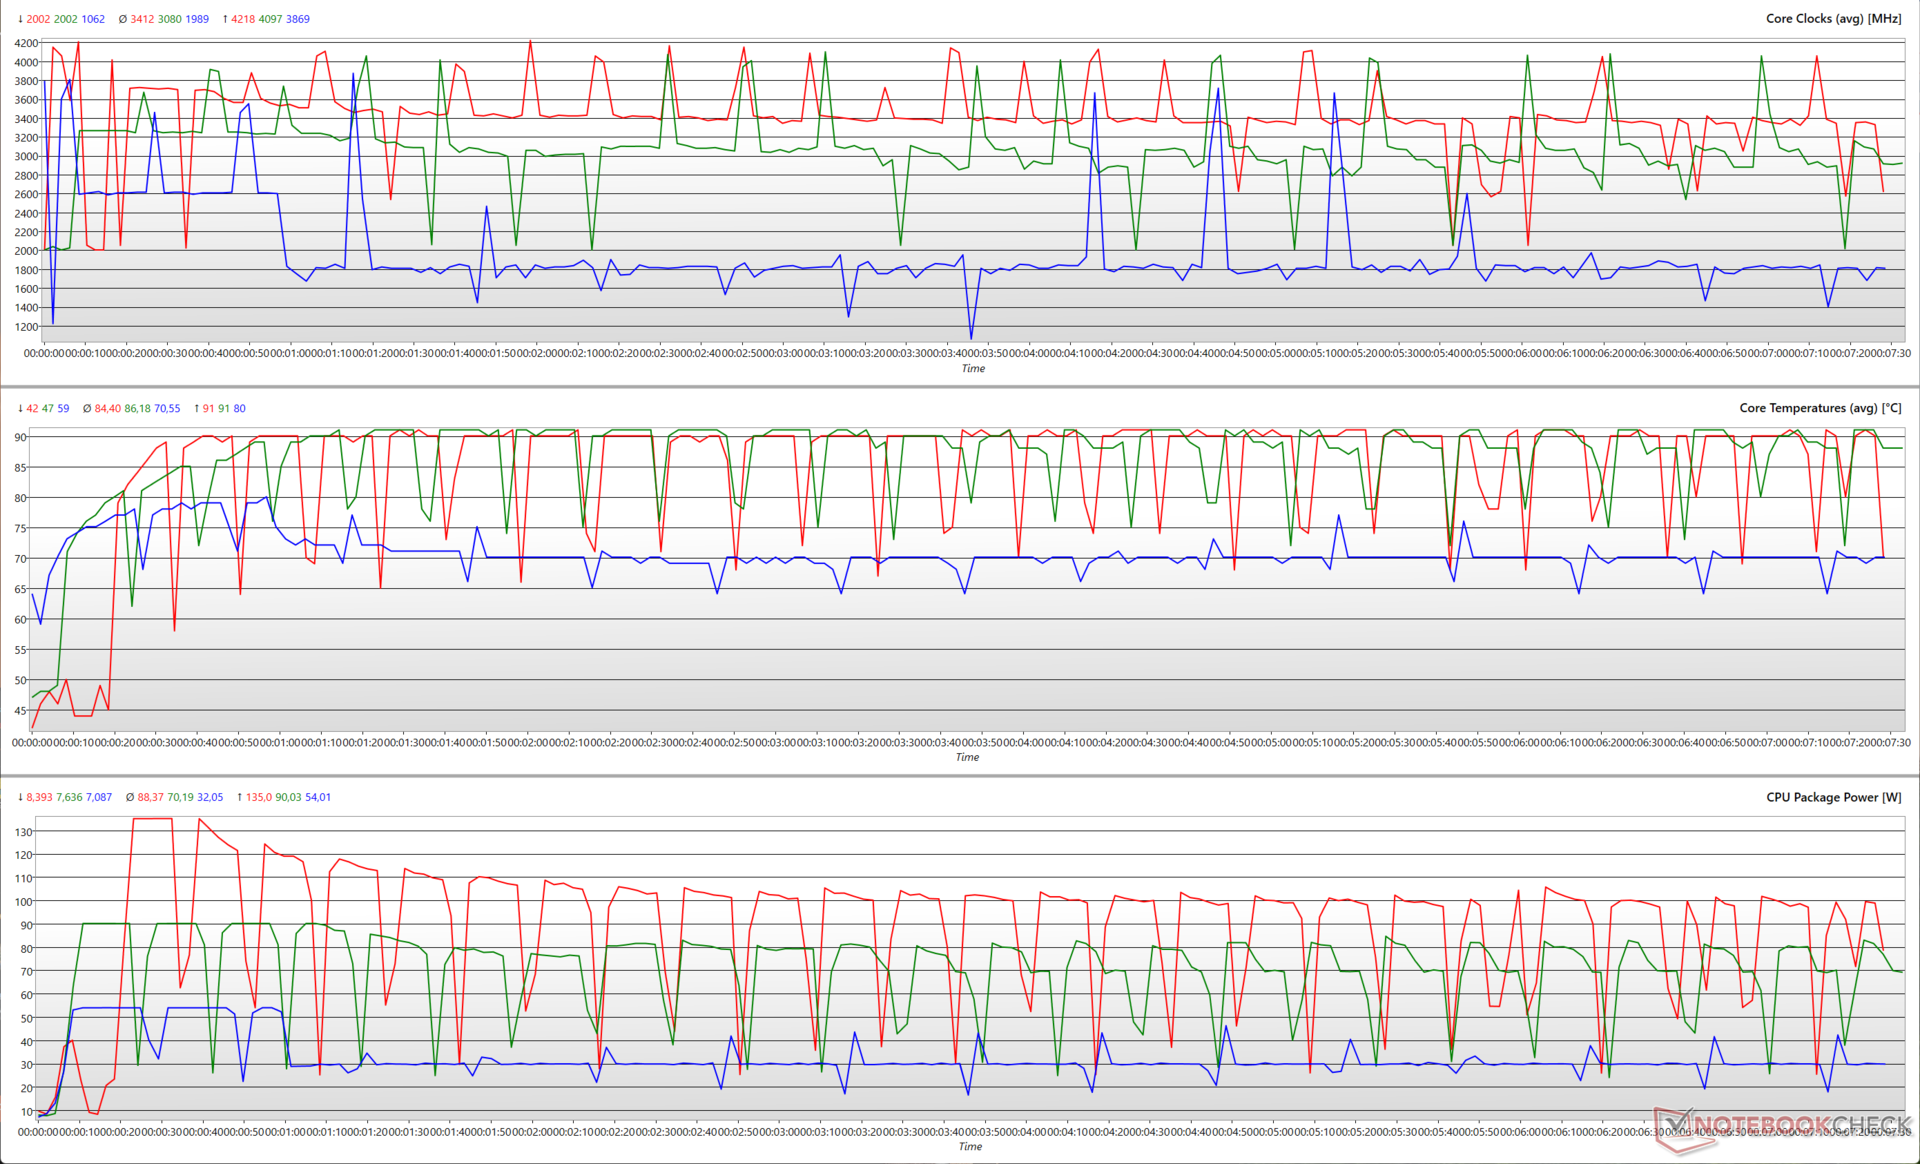This screenshot has width=1920, height=1164.
Task: Click the 4200 tick on Core Clocks axis
Action: [x=26, y=43]
